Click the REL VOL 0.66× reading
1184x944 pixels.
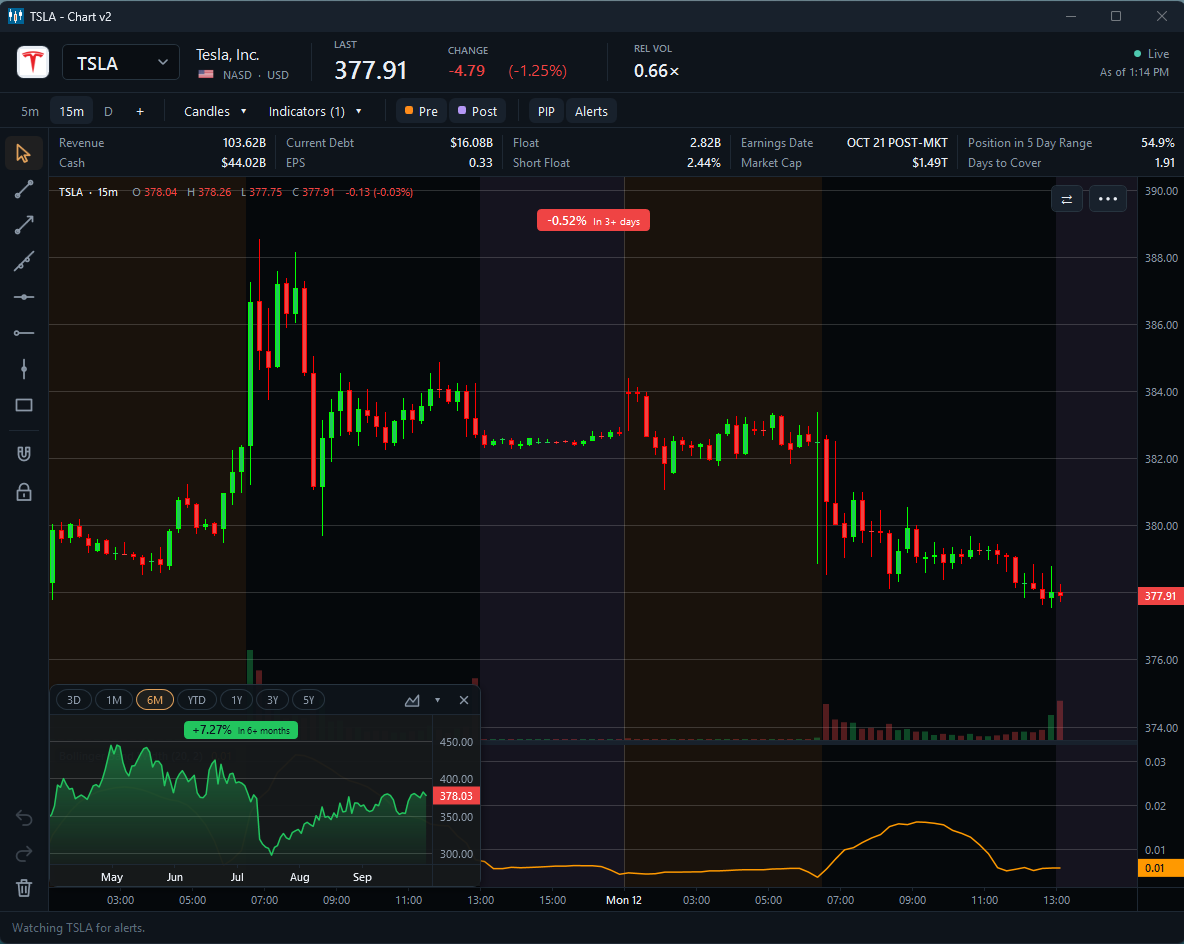[656, 71]
